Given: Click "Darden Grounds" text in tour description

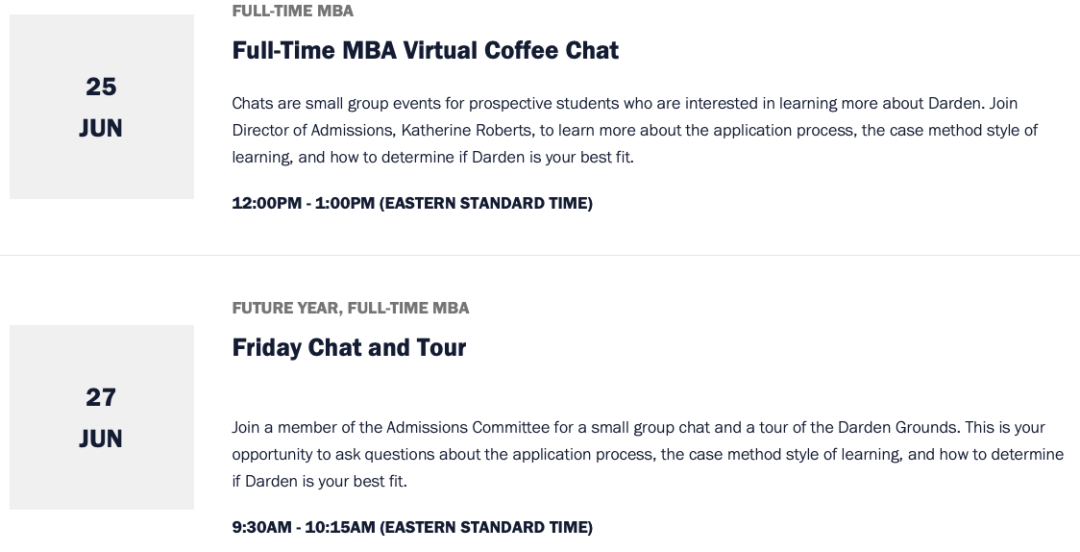Looking at the screenshot, I should [x=897, y=427].
